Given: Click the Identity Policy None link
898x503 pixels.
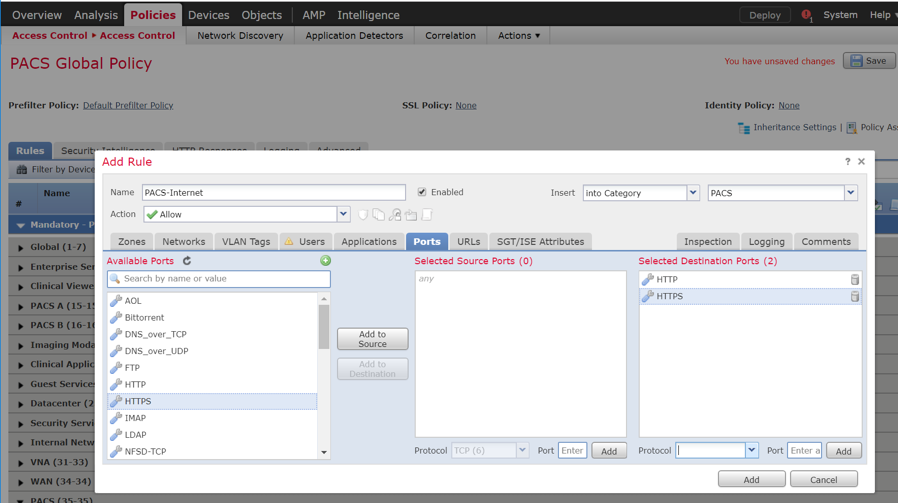Looking at the screenshot, I should (x=789, y=105).
